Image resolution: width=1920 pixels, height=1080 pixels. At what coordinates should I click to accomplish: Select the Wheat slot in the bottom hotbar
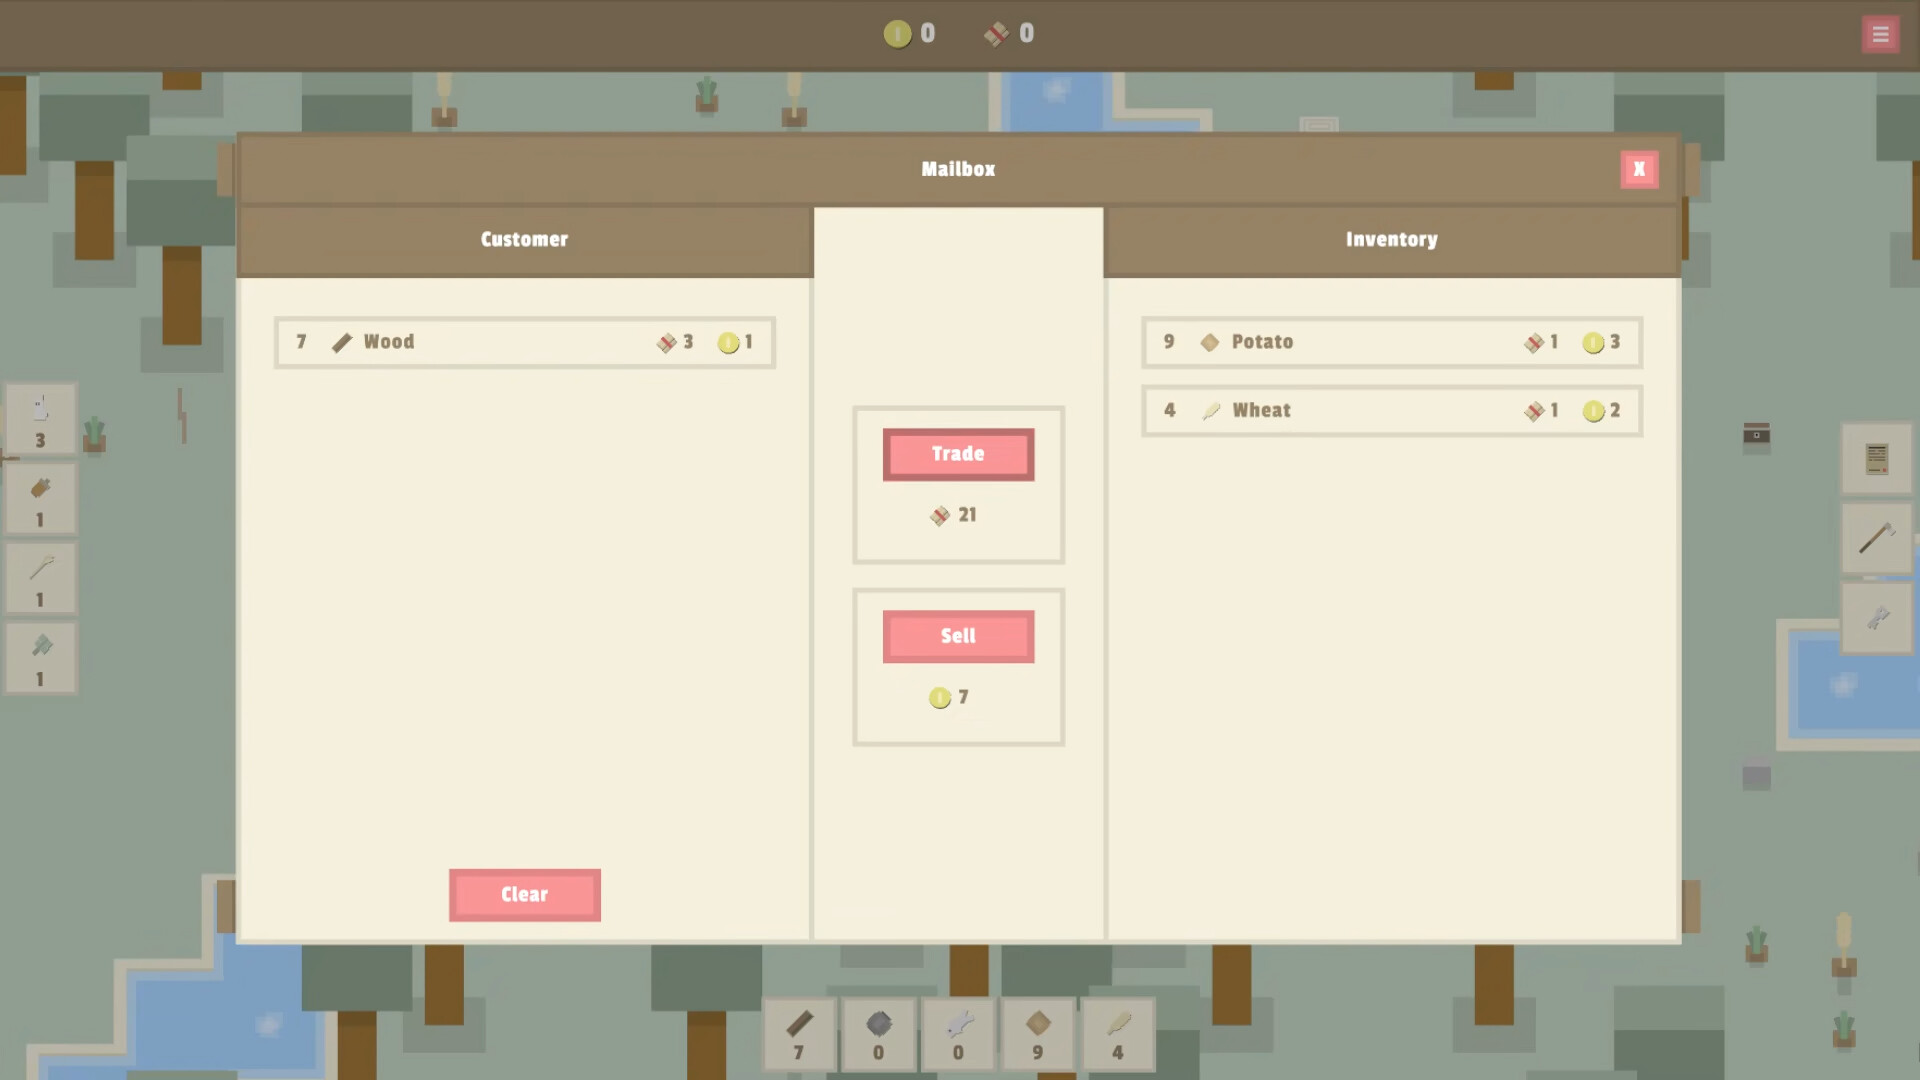point(1118,1035)
